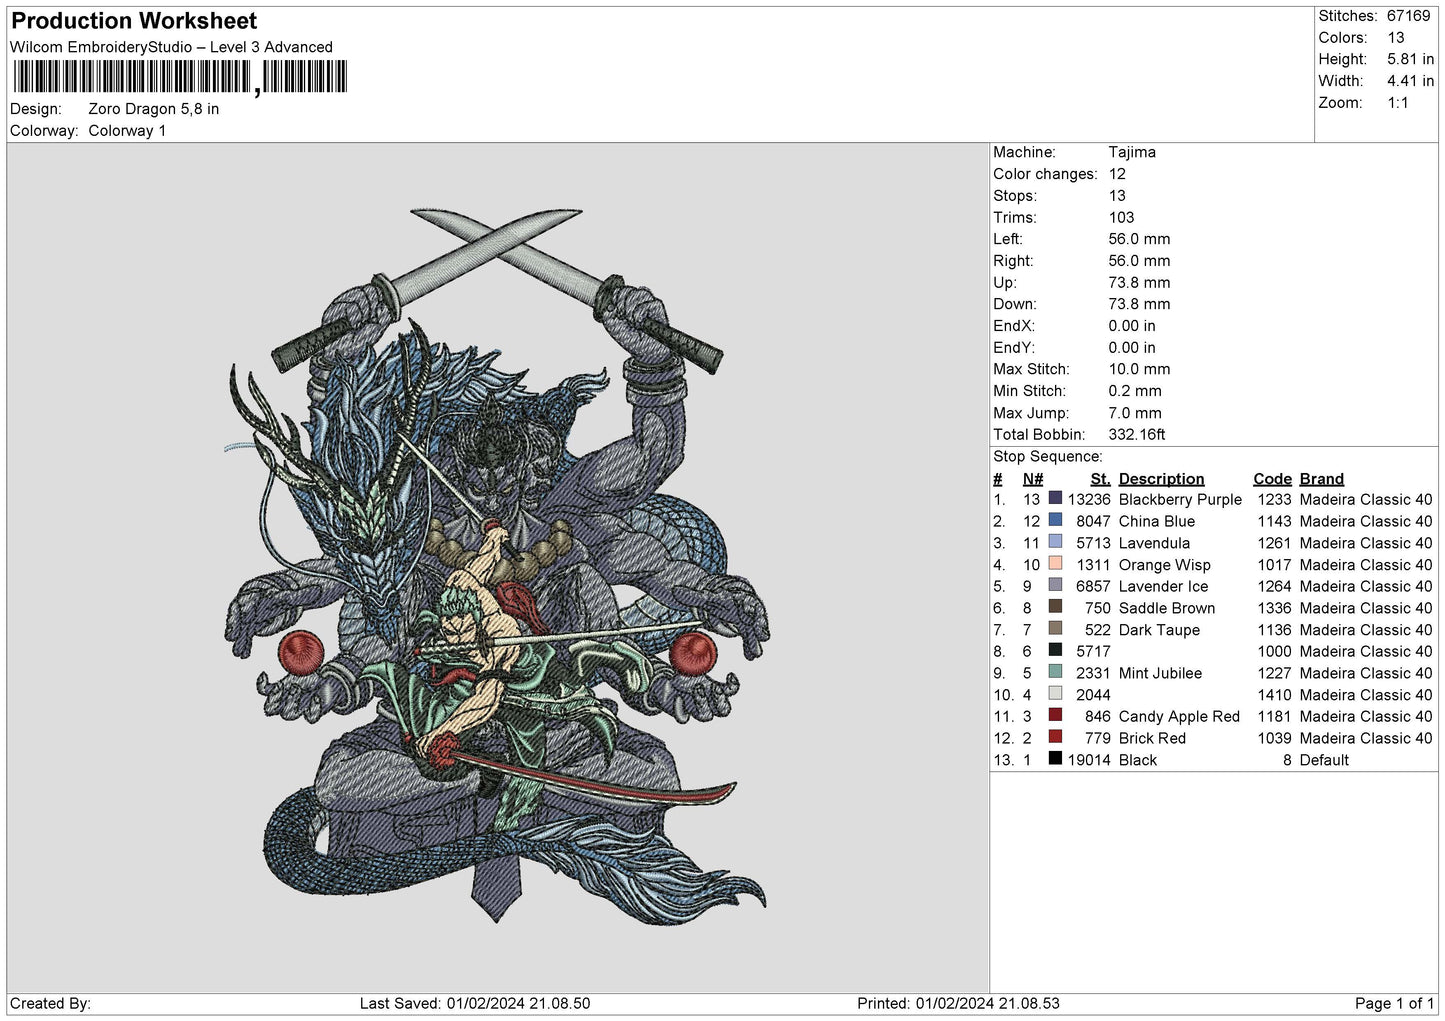Click "Printed: 01/02/2024 21.08.53" footer text
Image resolution: width=1445 pixels, height=1021 pixels.
click(958, 1004)
